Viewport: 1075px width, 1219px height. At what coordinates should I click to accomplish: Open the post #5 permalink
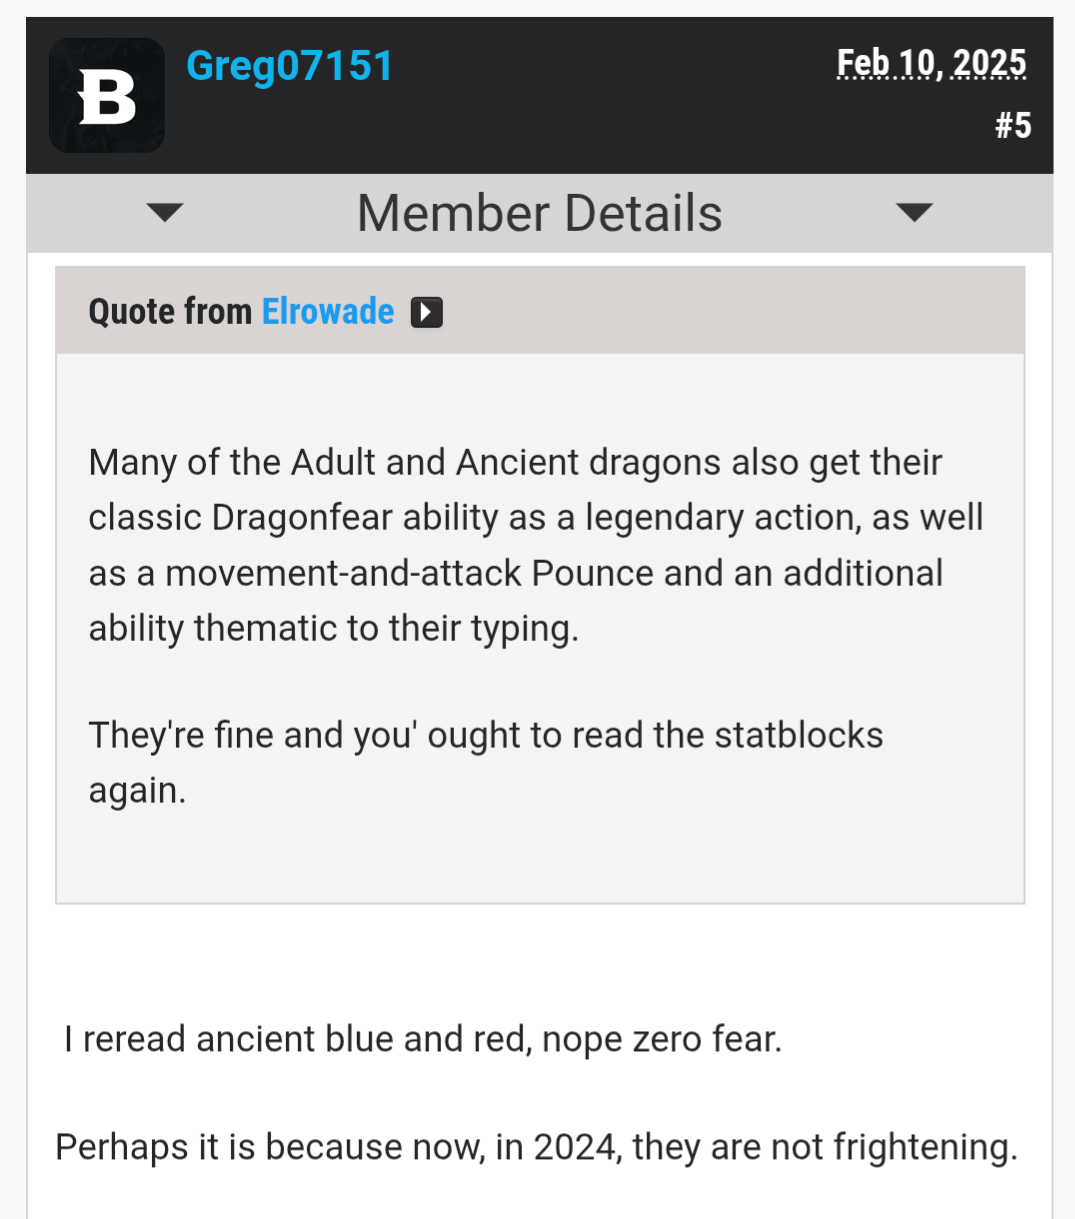pyautogui.click(x=1013, y=125)
